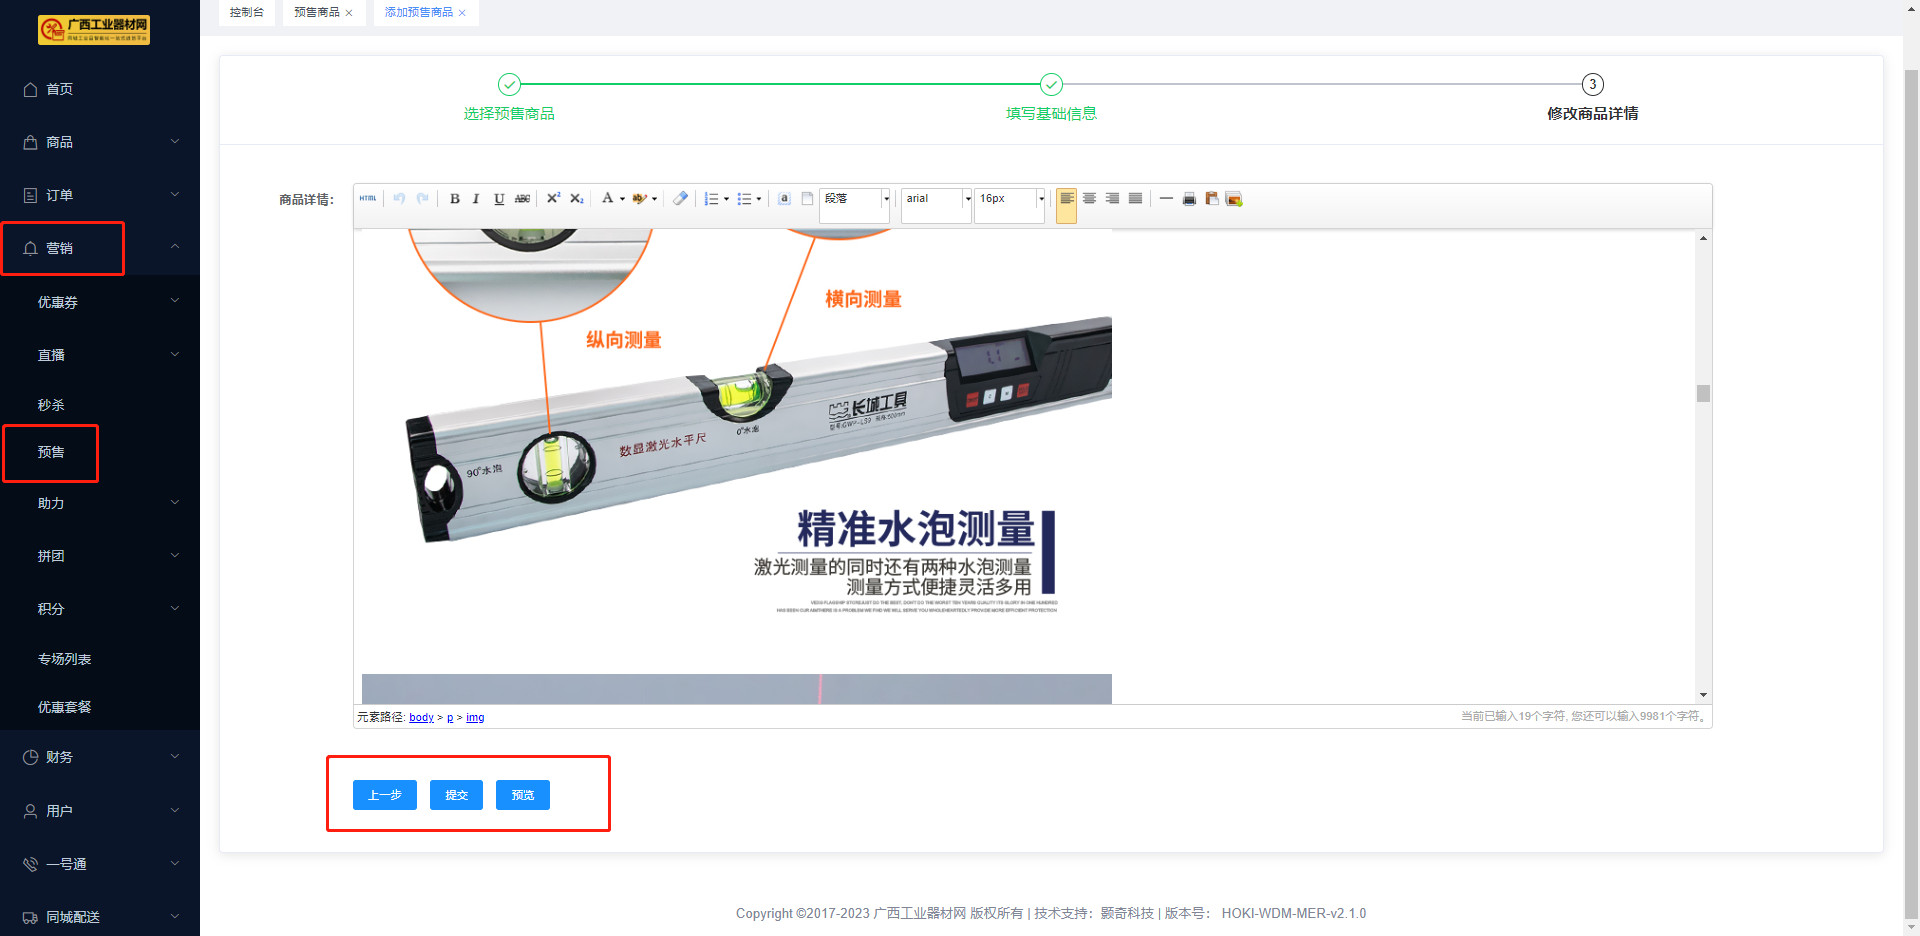The image size is (1920, 936).
Task: Click the print icon in editor toolbar
Action: point(1189,199)
